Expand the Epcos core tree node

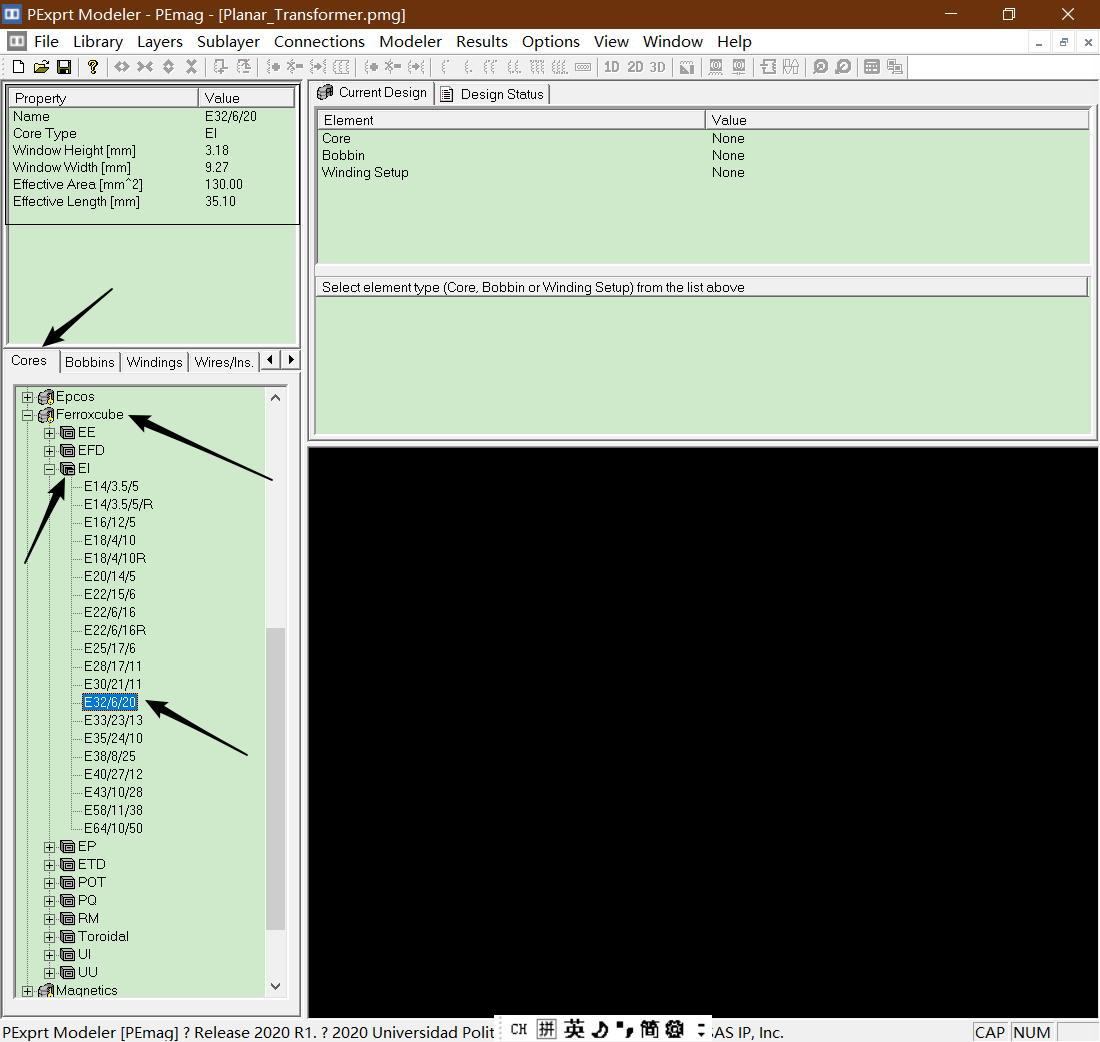pos(27,396)
